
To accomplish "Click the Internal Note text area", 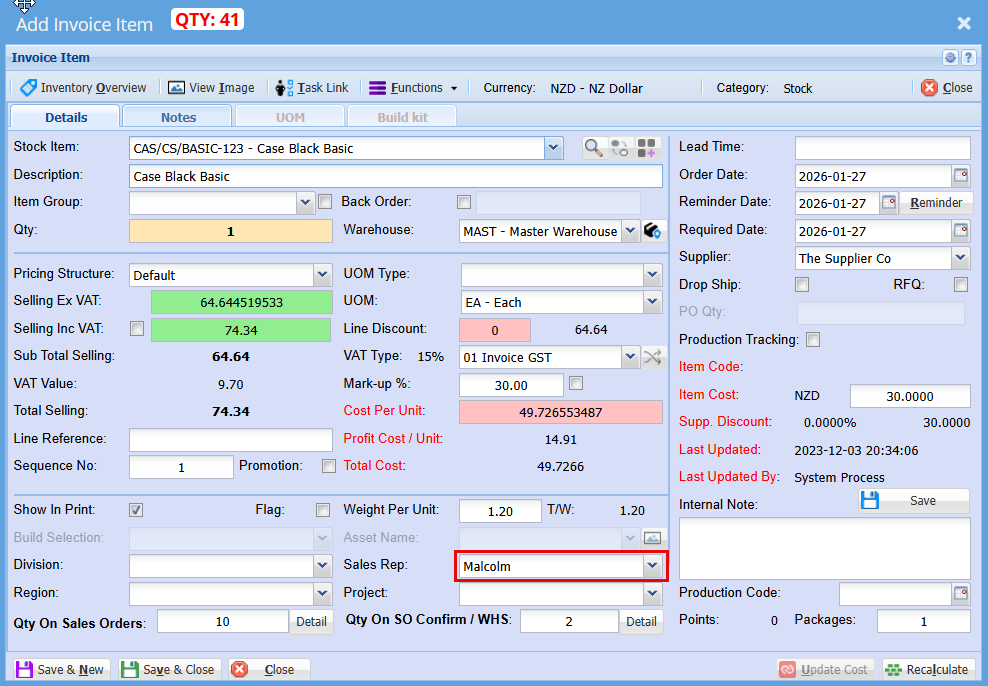I will pos(824,548).
